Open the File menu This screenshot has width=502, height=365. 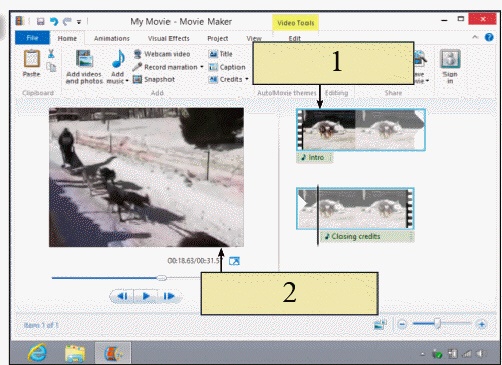(x=32, y=38)
